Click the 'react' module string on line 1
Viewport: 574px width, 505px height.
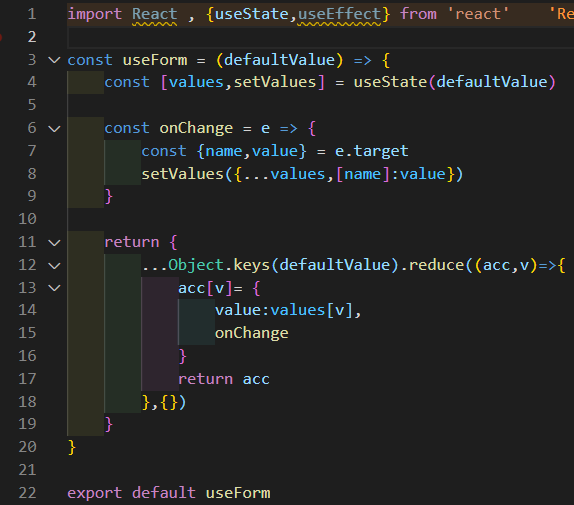click(x=478, y=14)
